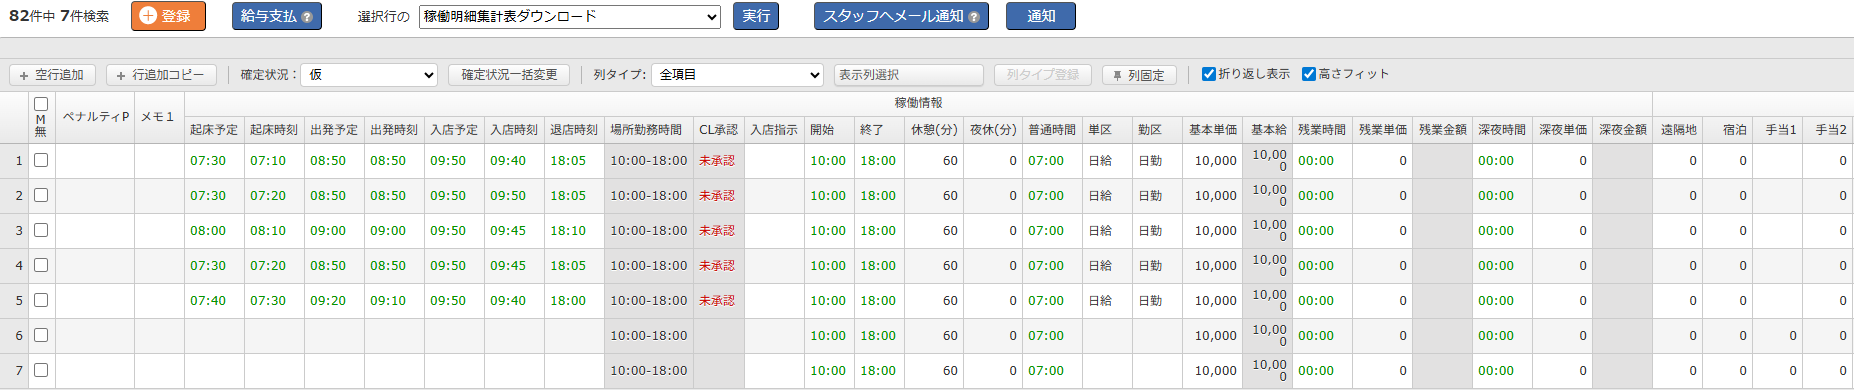Image resolution: width=1854 pixels, height=390 pixels.
Task: Click the 遠隔地 column header
Action: [1678, 130]
